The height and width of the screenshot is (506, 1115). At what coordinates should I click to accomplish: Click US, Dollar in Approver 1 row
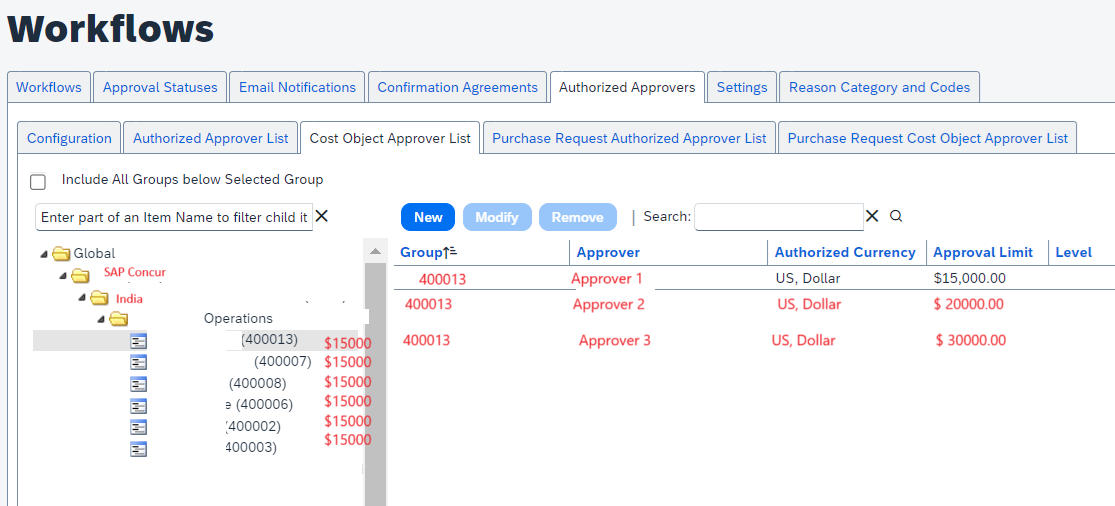click(808, 279)
